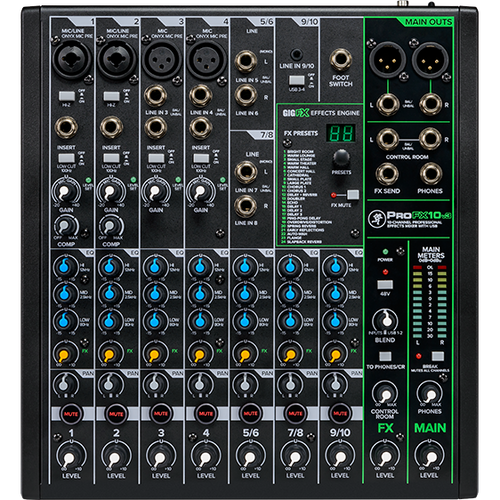The height and width of the screenshot is (500, 500).
Task: Click the right XLR MAIN OUT connector
Action: click(430, 60)
